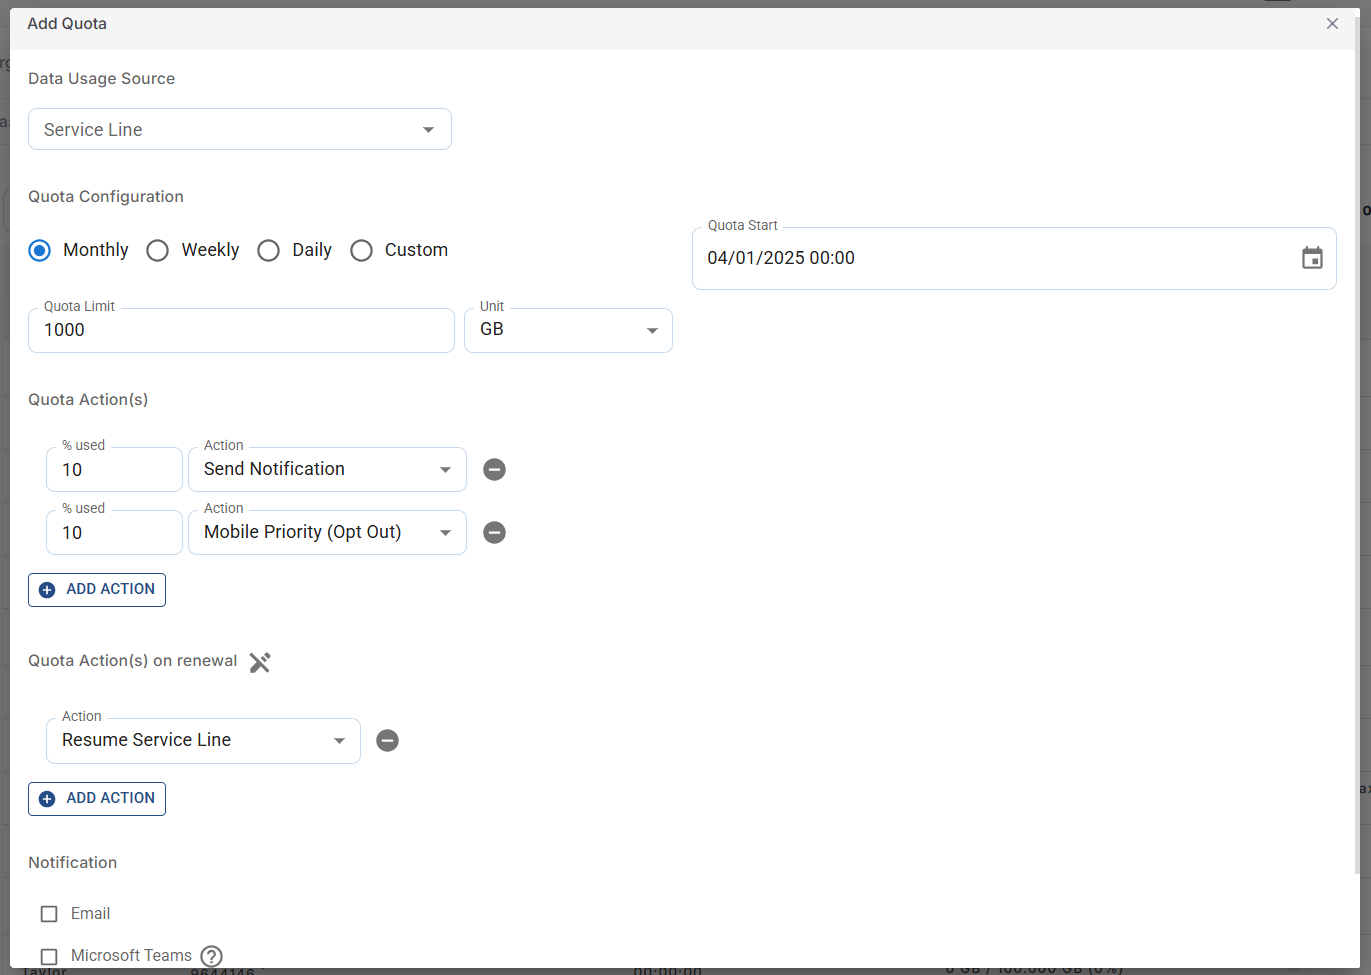Expand the Send Notification action dropdown

[327, 470]
